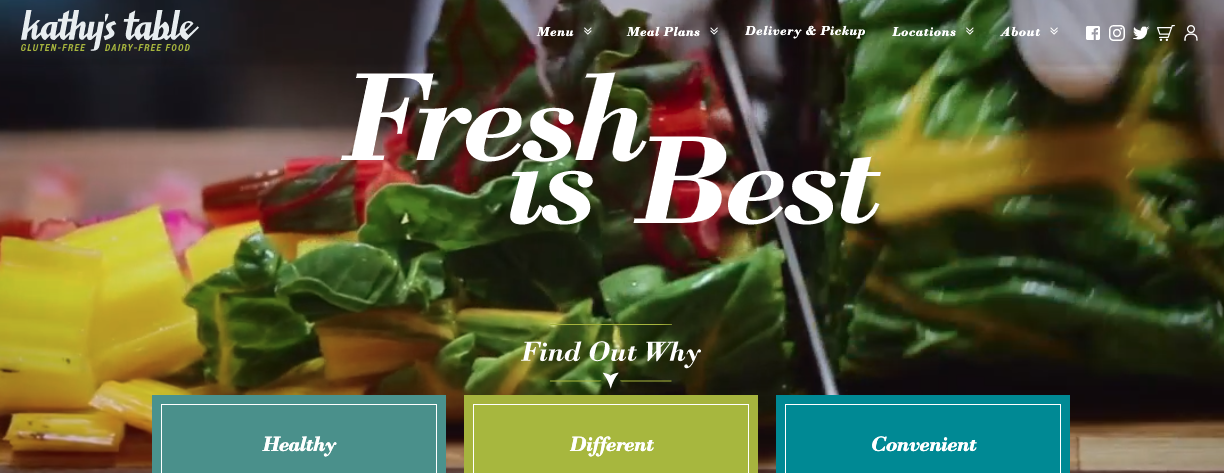Image resolution: width=1224 pixels, height=473 pixels.
Task: Open the teal Convenient box
Action: 923,434
